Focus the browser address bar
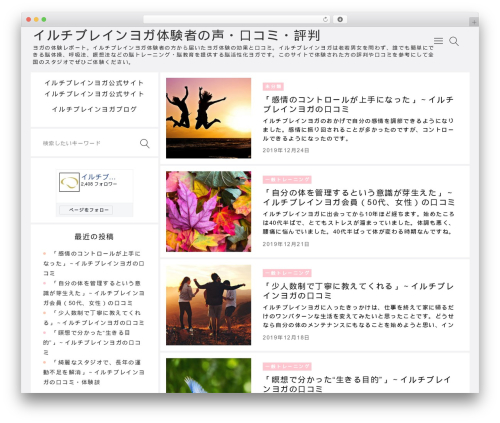Viewport: 500px width, 423px height. pos(236,19)
